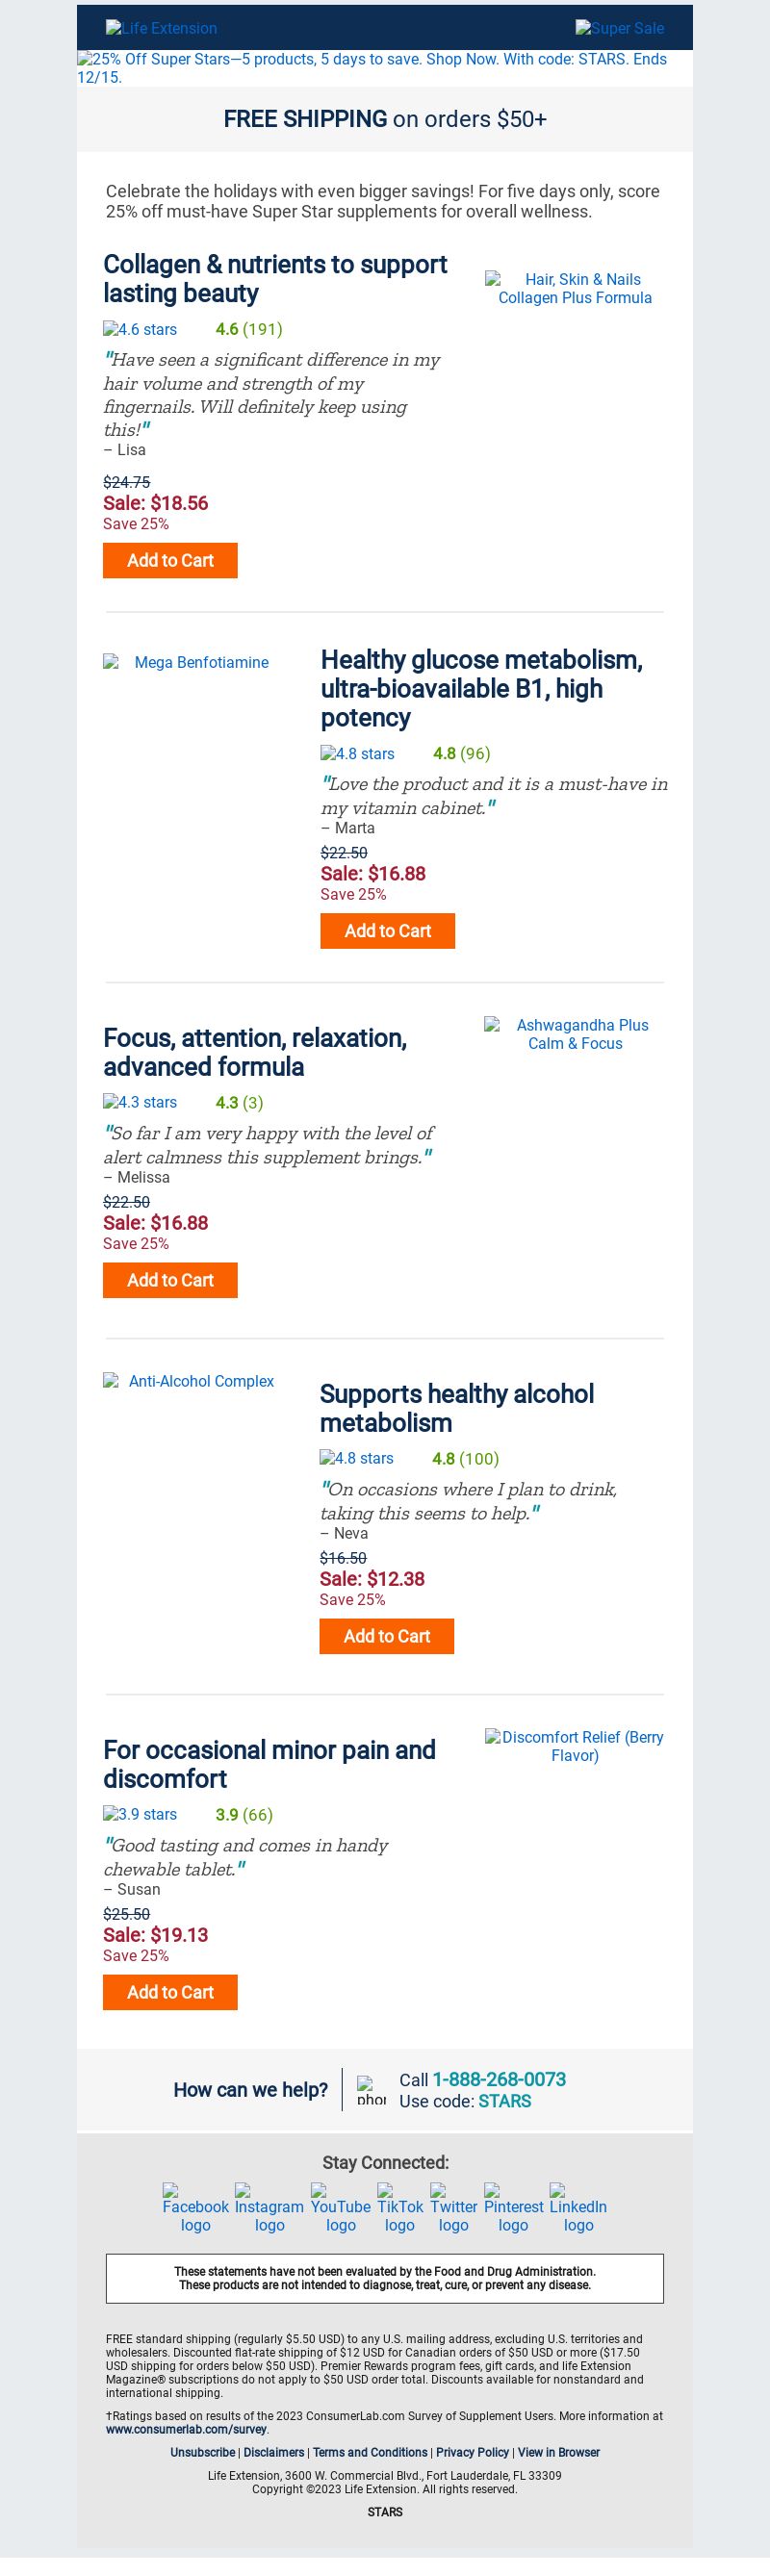Open the Twitter logo link
Viewport: 770px width, 2576px height.
click(453, 2208)
